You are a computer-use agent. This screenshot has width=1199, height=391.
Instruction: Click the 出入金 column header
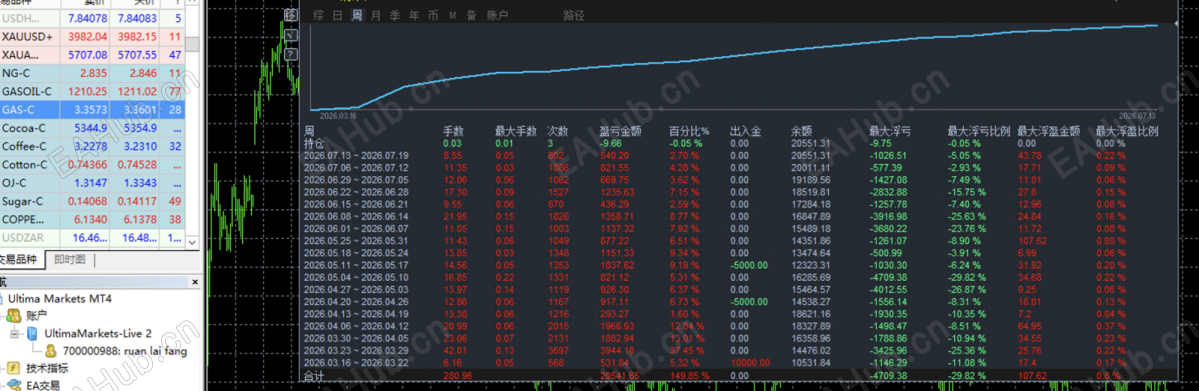(746, 132)
